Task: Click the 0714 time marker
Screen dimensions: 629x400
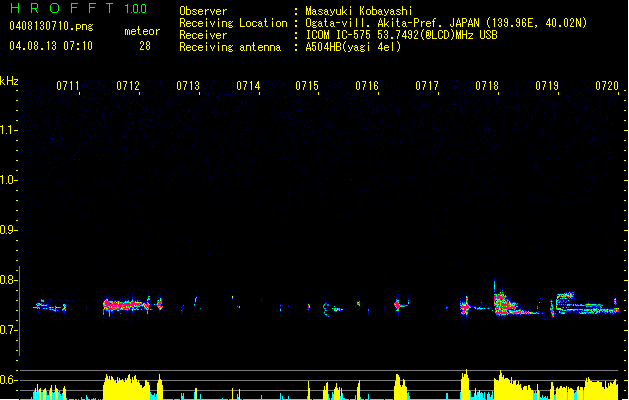Action: point(248,86)
